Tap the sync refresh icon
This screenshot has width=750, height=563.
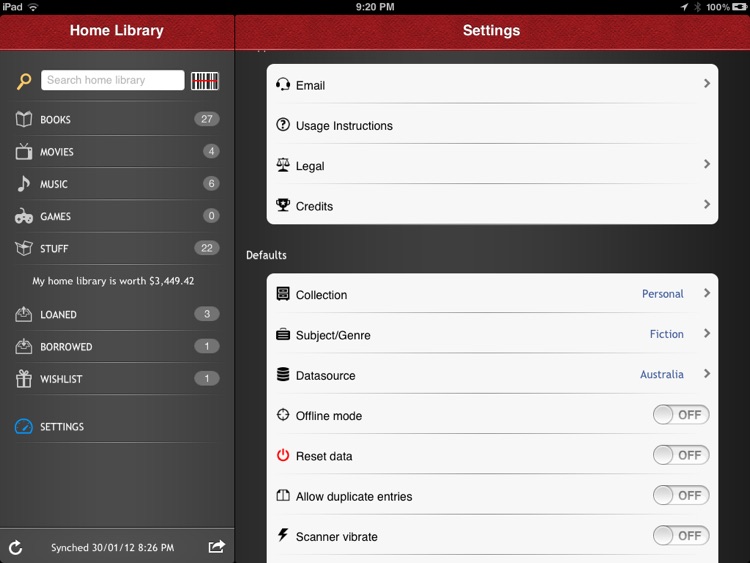[16, 548]
